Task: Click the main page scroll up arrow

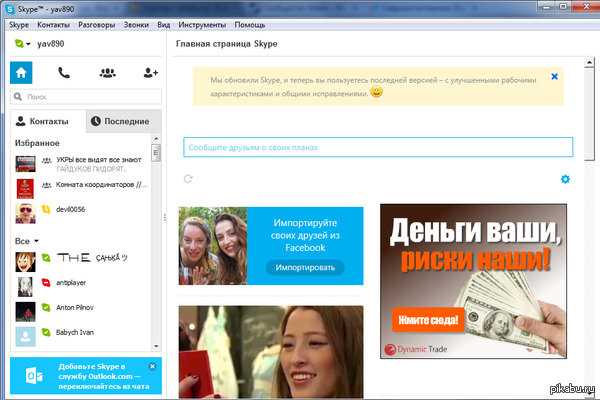Action: (x=589, y=62)
